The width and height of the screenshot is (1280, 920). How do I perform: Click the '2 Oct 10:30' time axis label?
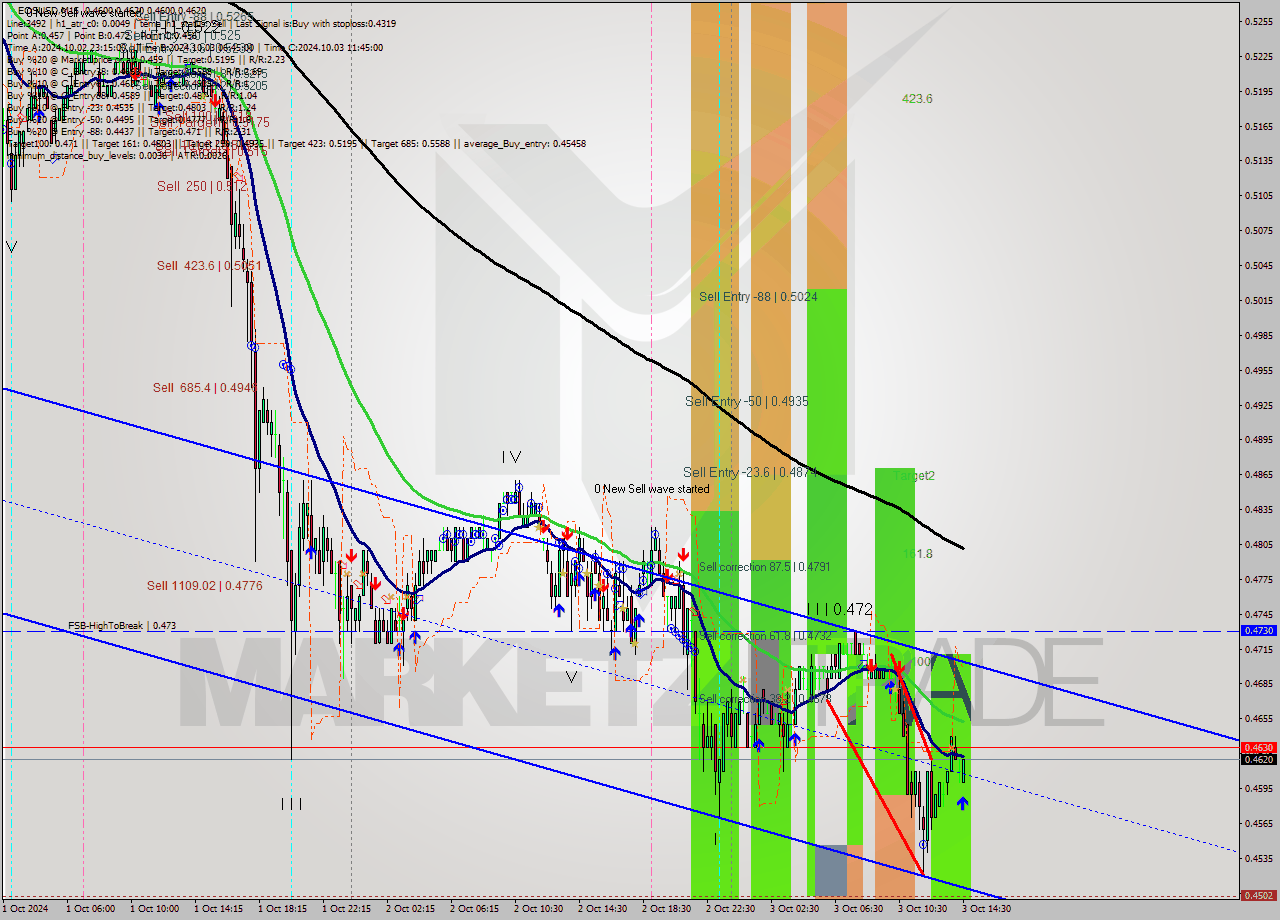[x=538, y=909]
